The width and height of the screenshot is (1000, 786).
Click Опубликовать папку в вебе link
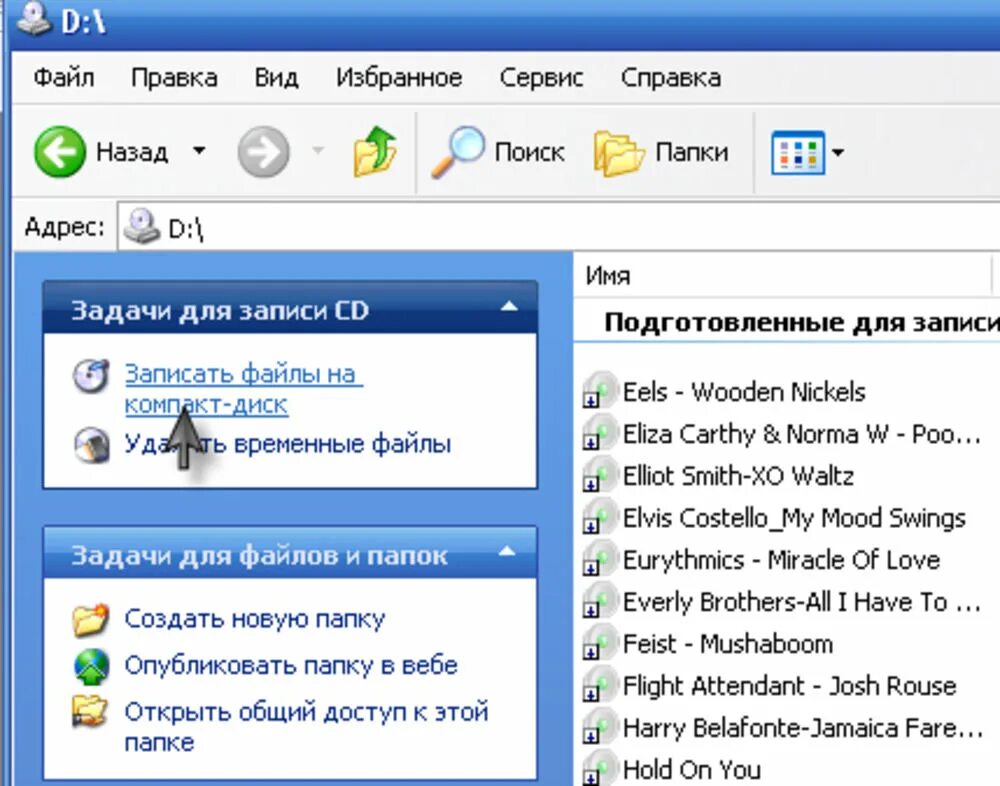(x=291, y=665)
